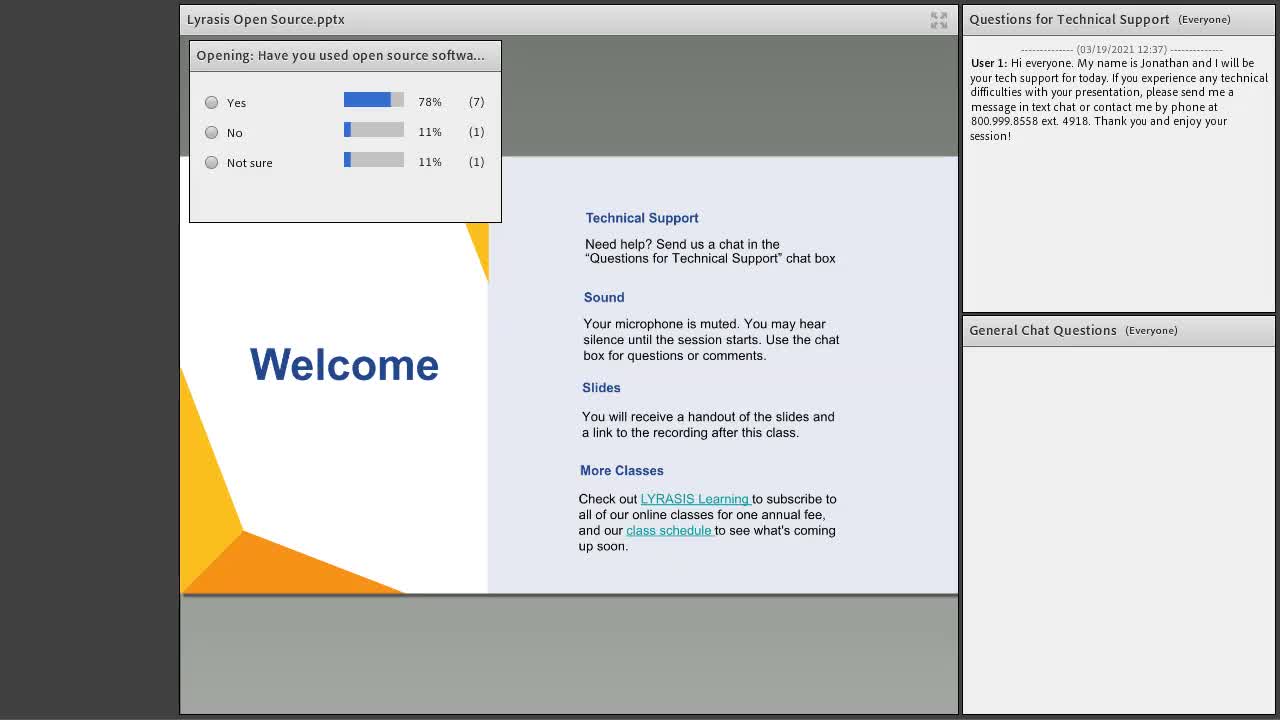Select the Yes poll option
This screenshot has height=720, width=1280.
pos(211,102)
